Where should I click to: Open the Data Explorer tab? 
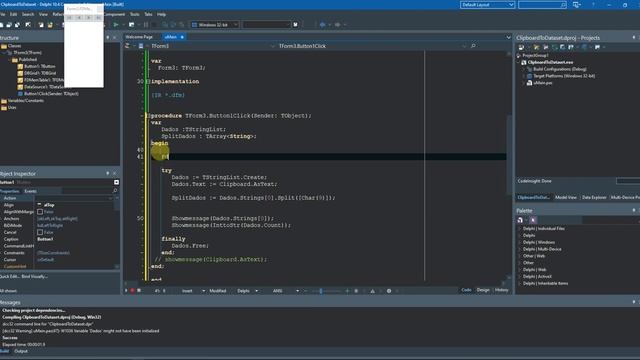[x=594, y=198]
